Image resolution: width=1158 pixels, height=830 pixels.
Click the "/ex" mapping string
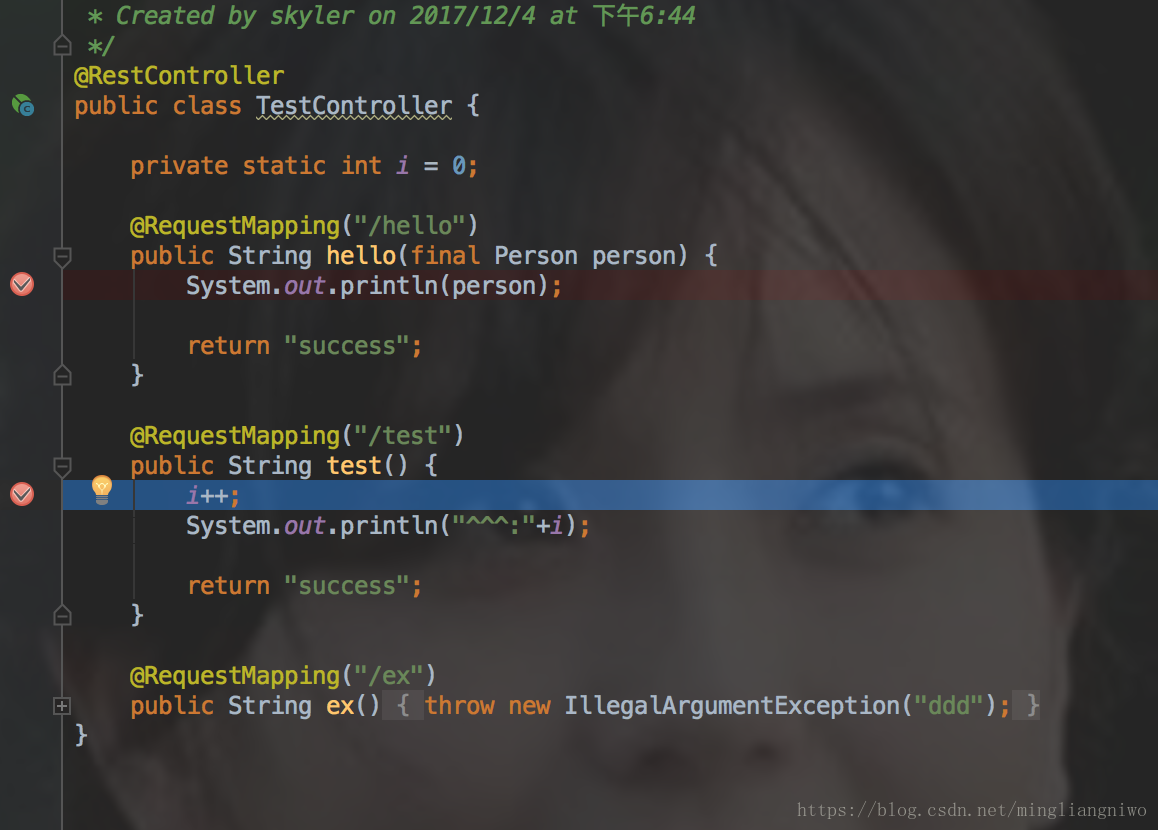[388, 675]
